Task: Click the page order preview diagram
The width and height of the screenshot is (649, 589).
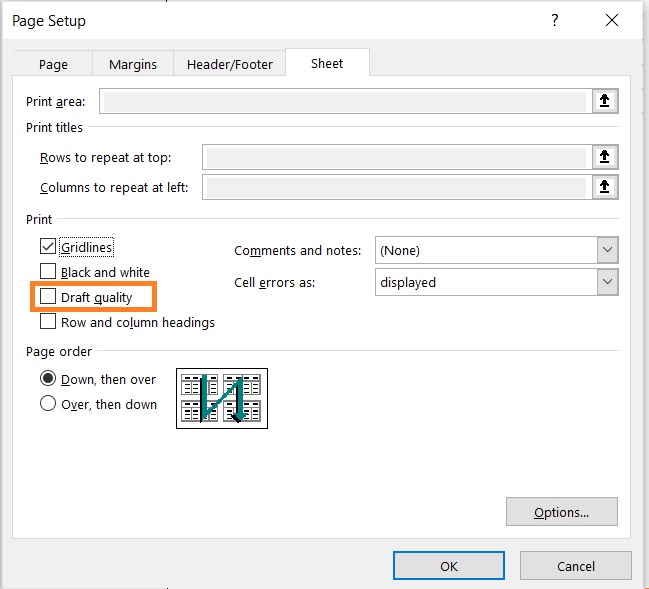Action: click(x=222, y=398)
